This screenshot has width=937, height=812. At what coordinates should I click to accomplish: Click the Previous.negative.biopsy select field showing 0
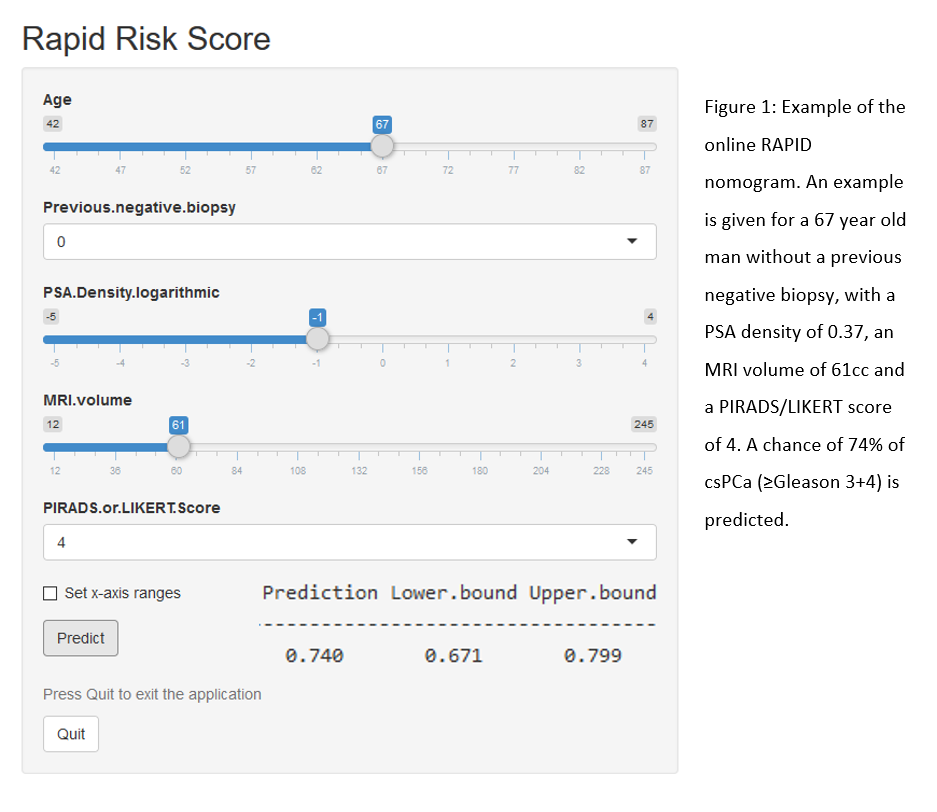350,241
